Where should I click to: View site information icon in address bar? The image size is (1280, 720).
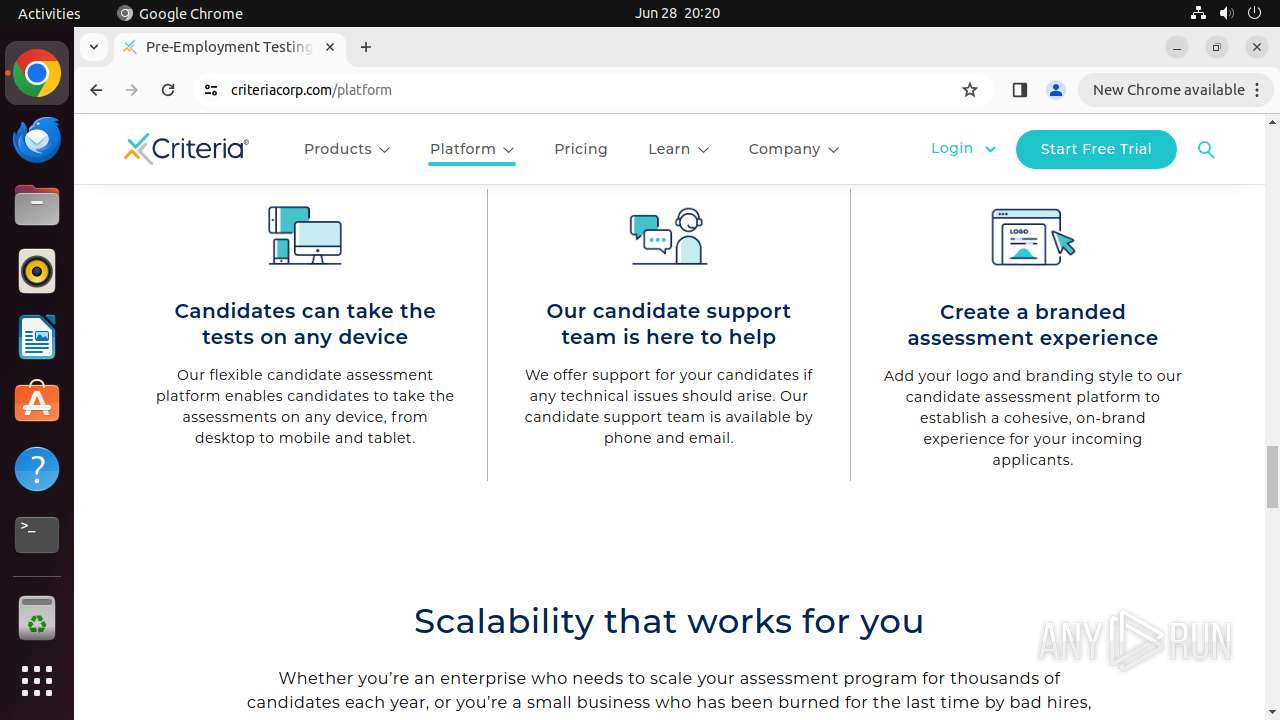coord(210,90)
